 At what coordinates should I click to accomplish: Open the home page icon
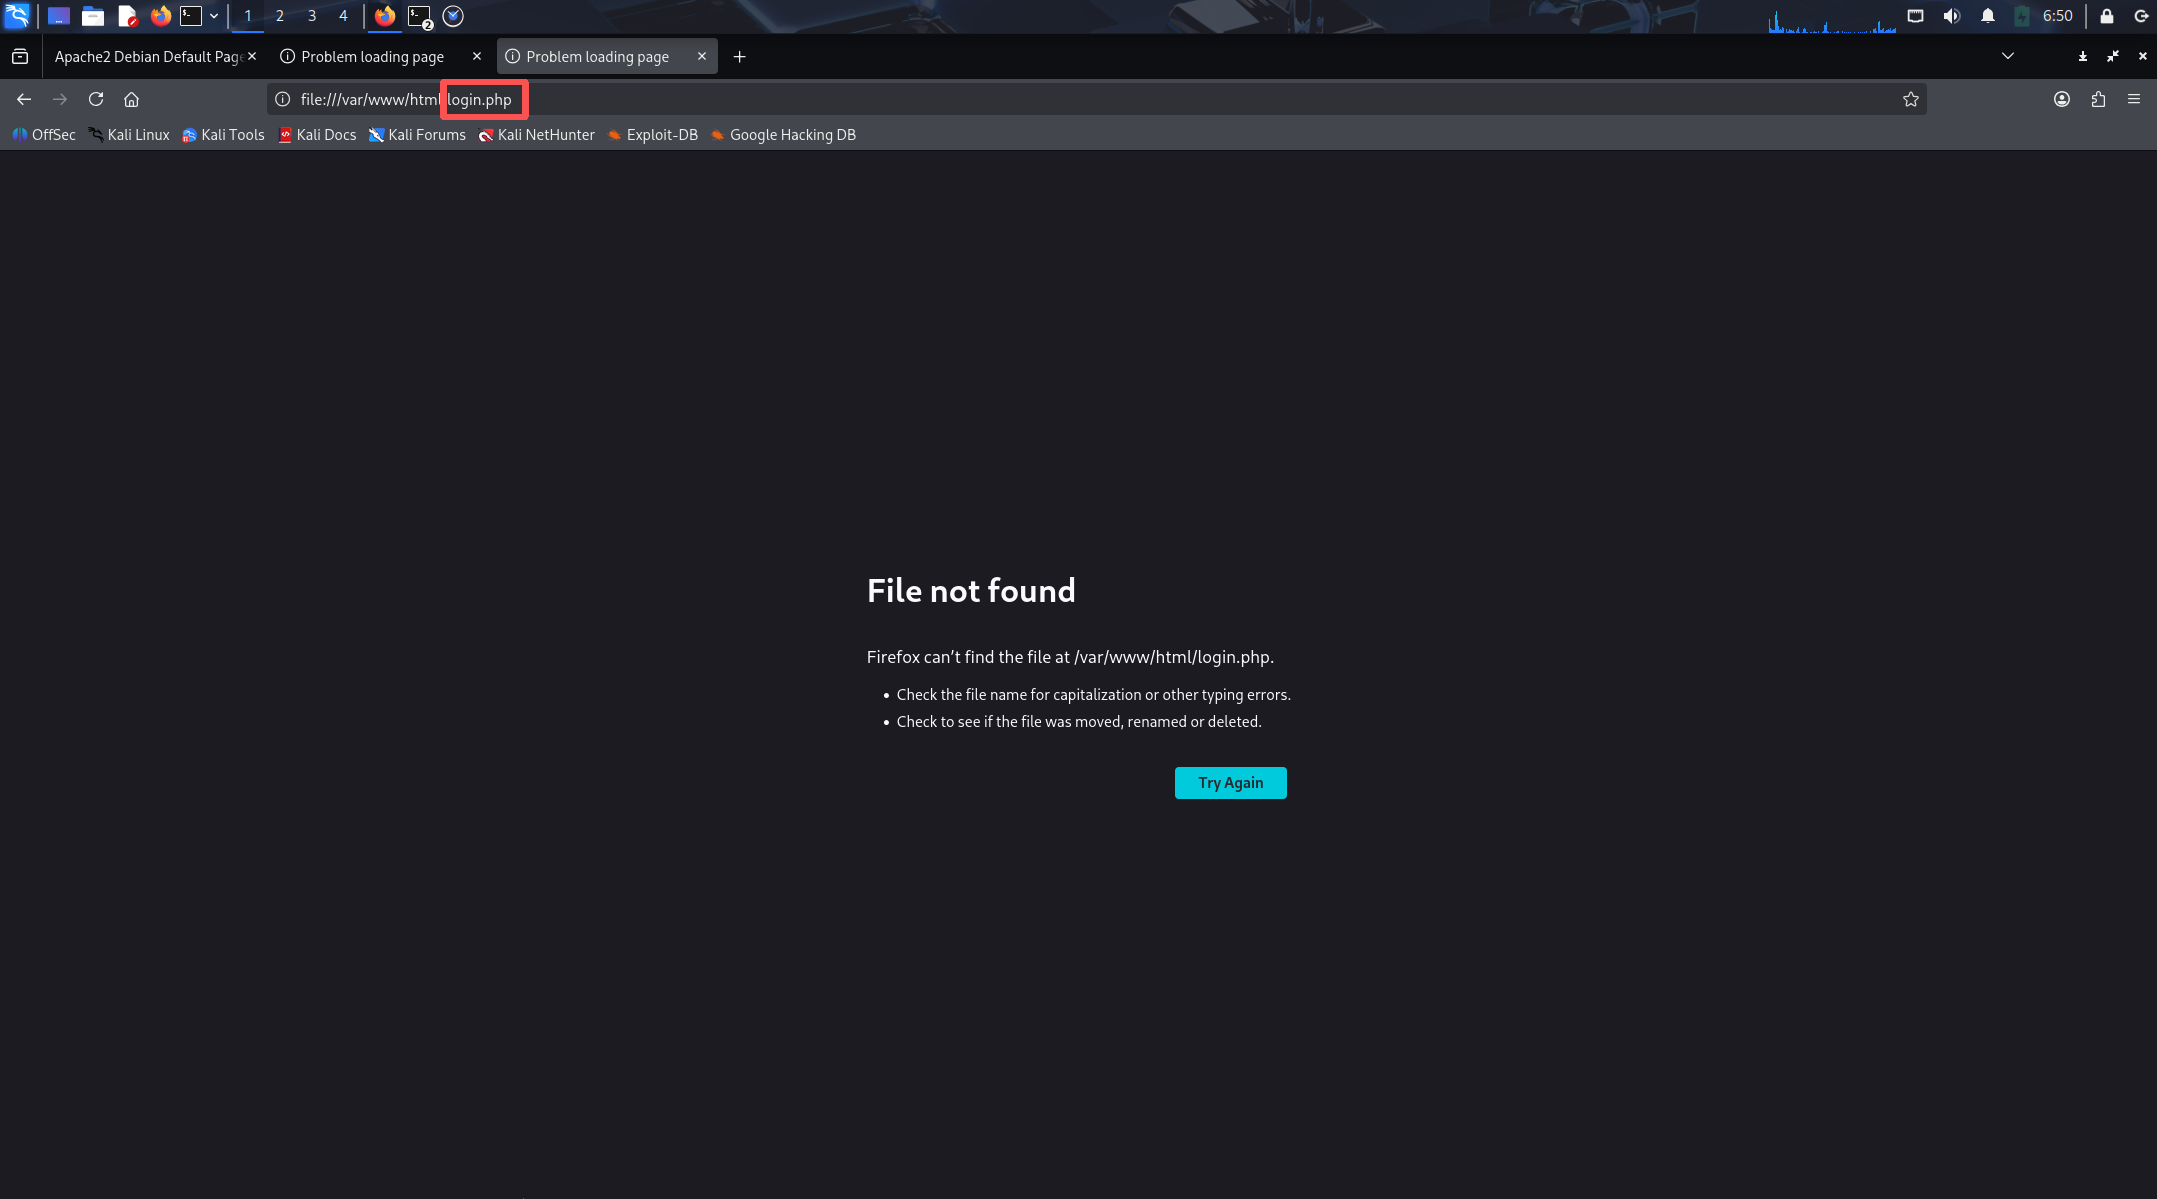[131, 99]
